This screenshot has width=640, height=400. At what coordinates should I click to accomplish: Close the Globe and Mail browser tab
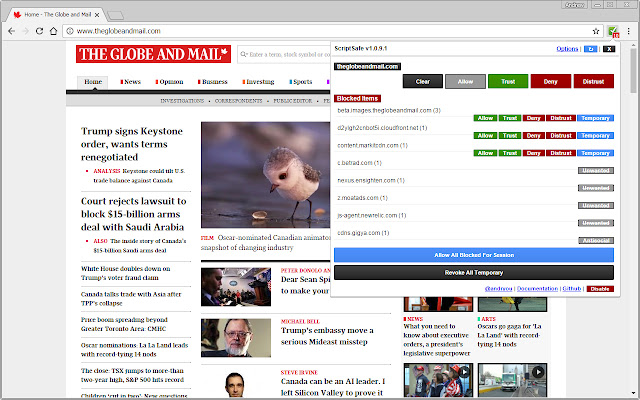tap(97, 15)
